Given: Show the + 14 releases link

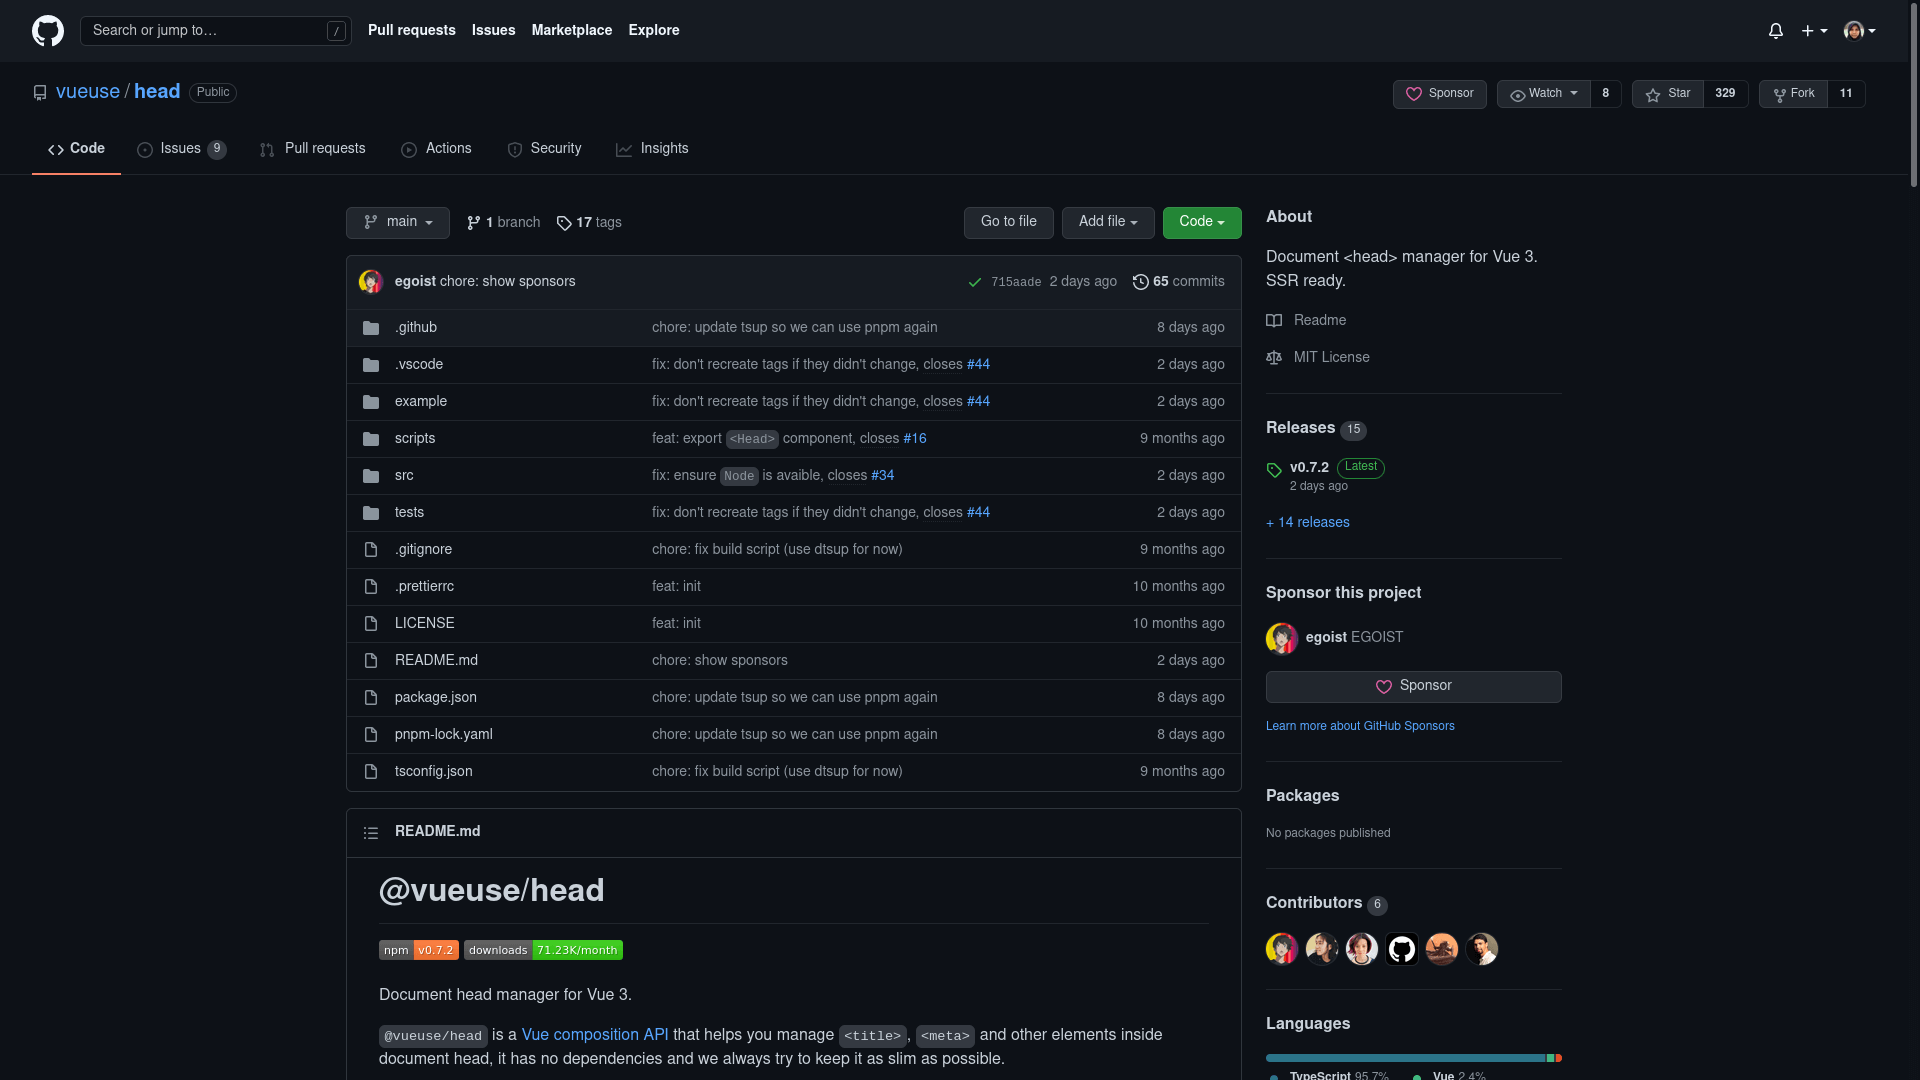Looking at the screenshot, I should pyautogui.click(x=1308, y=523).
